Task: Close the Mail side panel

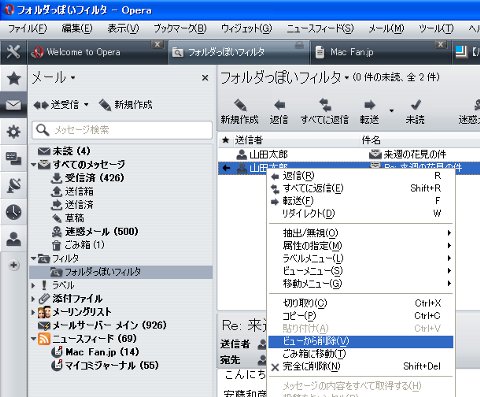Action: pos(205,78)
